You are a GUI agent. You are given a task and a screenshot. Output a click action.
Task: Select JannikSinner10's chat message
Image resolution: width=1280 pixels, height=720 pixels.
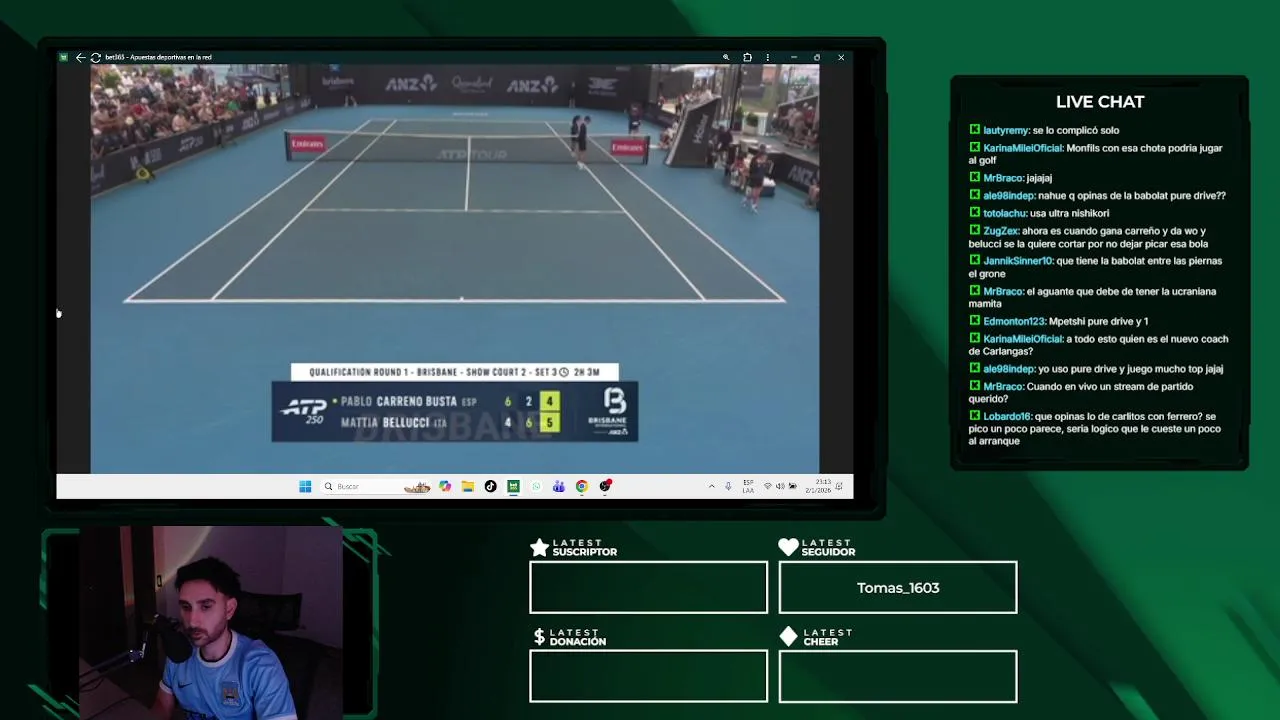1096,267
